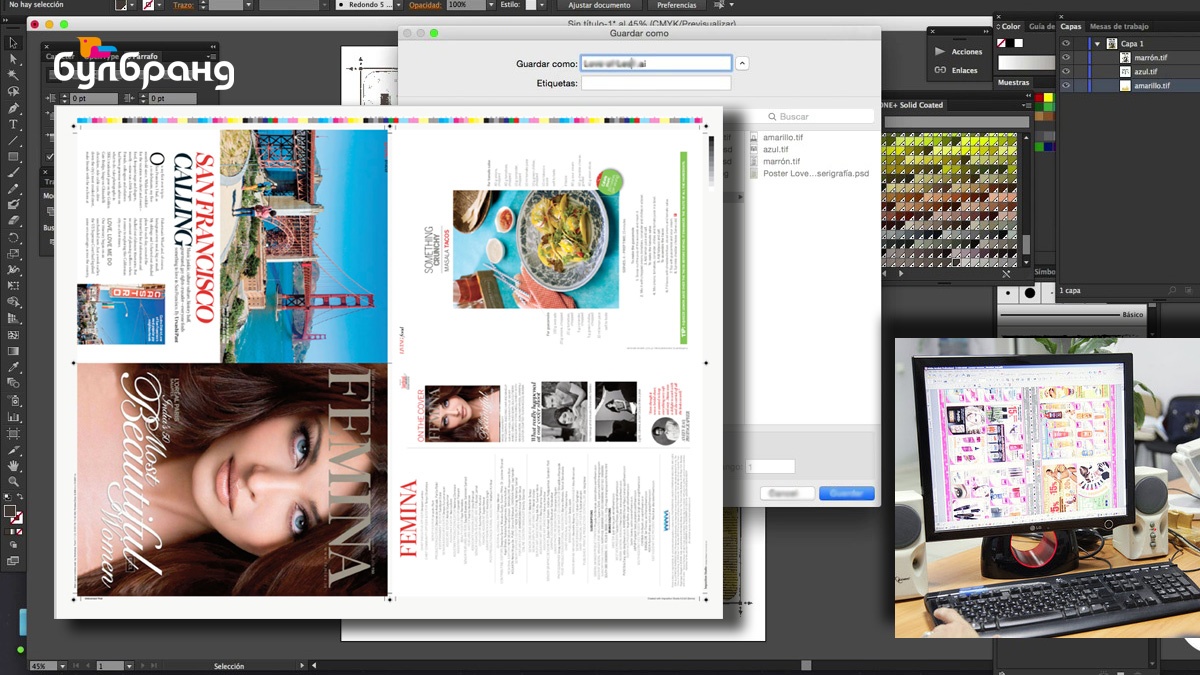This screenshot has height=675, width=1200.
Task: Select the Selection arrow tool
Action: tap(14, 43)
